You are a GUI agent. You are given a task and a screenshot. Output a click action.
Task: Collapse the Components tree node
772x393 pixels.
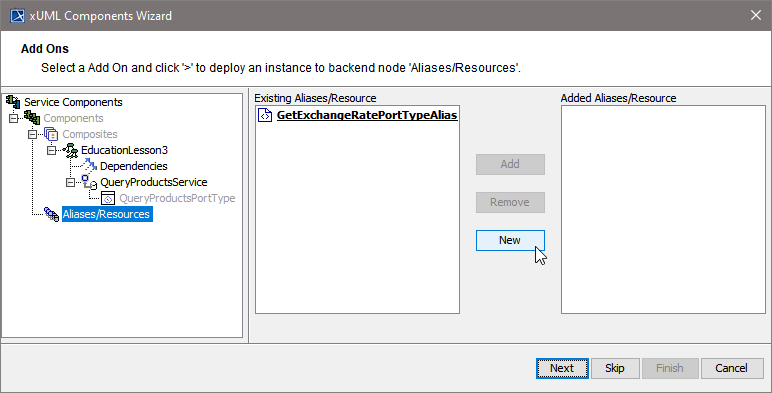(14, 118)
